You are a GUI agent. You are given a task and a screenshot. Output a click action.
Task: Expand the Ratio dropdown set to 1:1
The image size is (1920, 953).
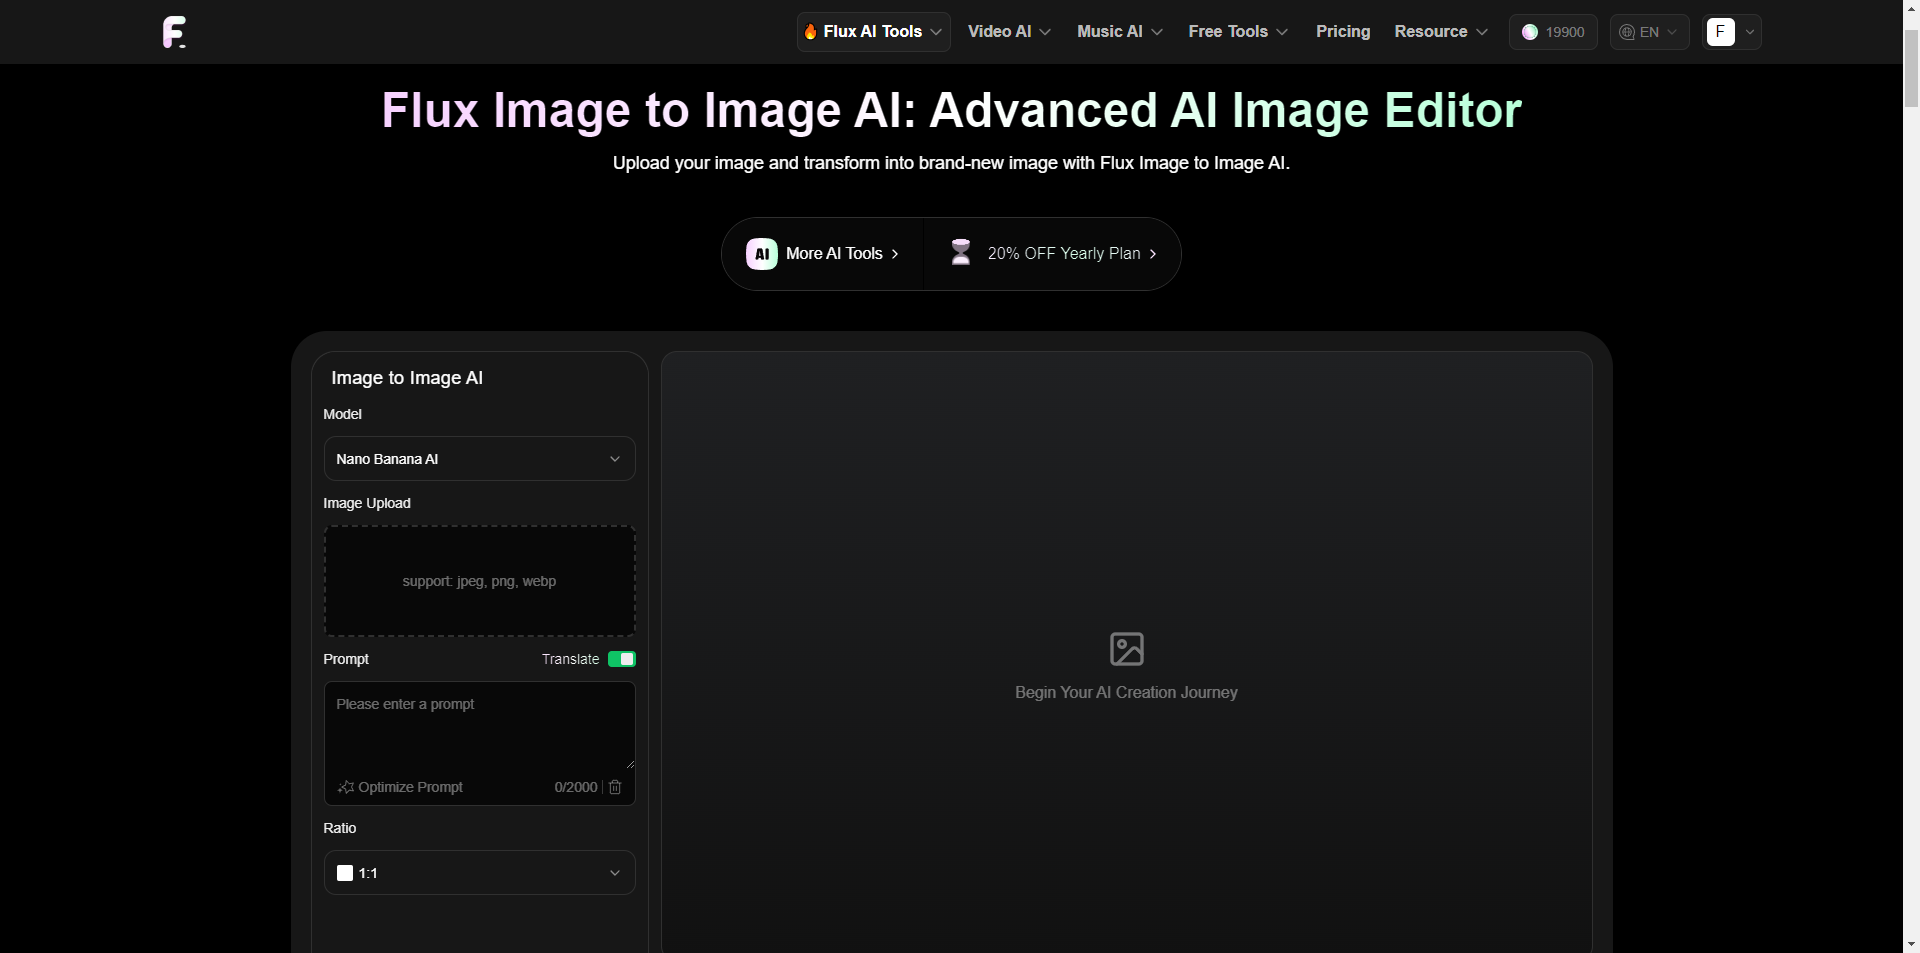pyautogui.click(x=479, y=873)
